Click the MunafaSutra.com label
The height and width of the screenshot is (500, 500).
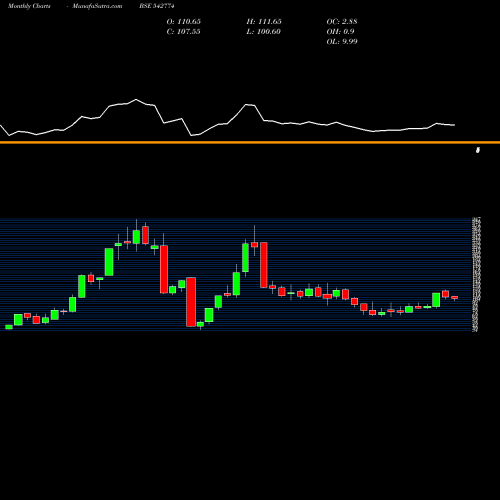pos(97,6)
